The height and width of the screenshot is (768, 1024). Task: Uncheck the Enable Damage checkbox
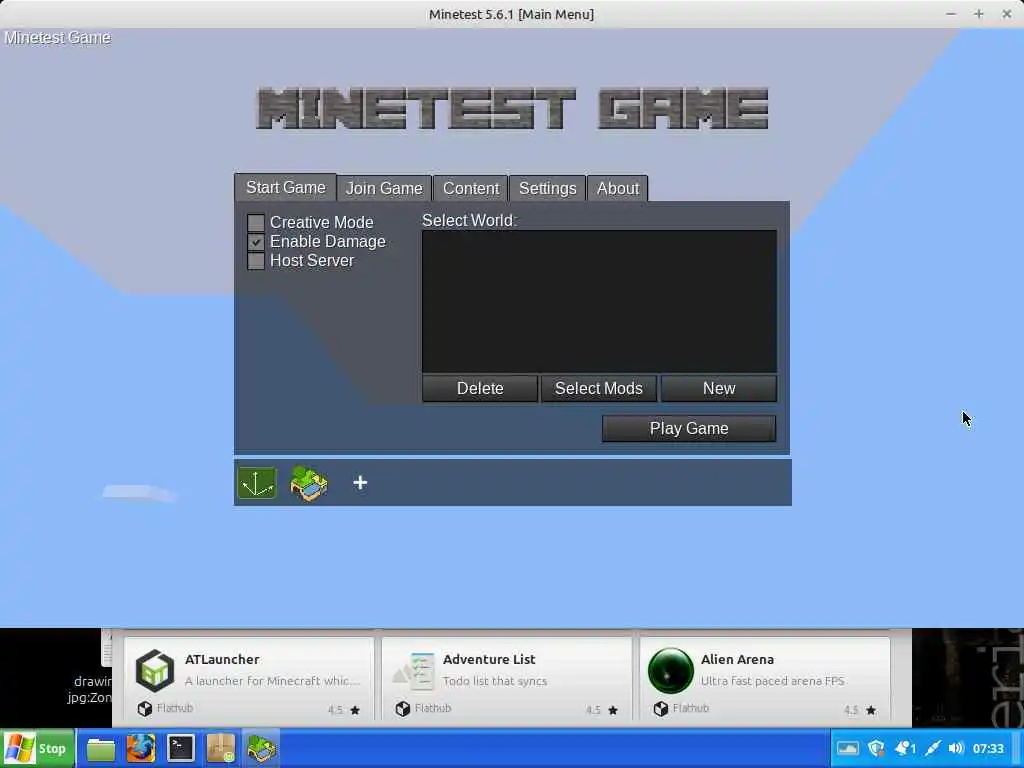tap(256, 242)
